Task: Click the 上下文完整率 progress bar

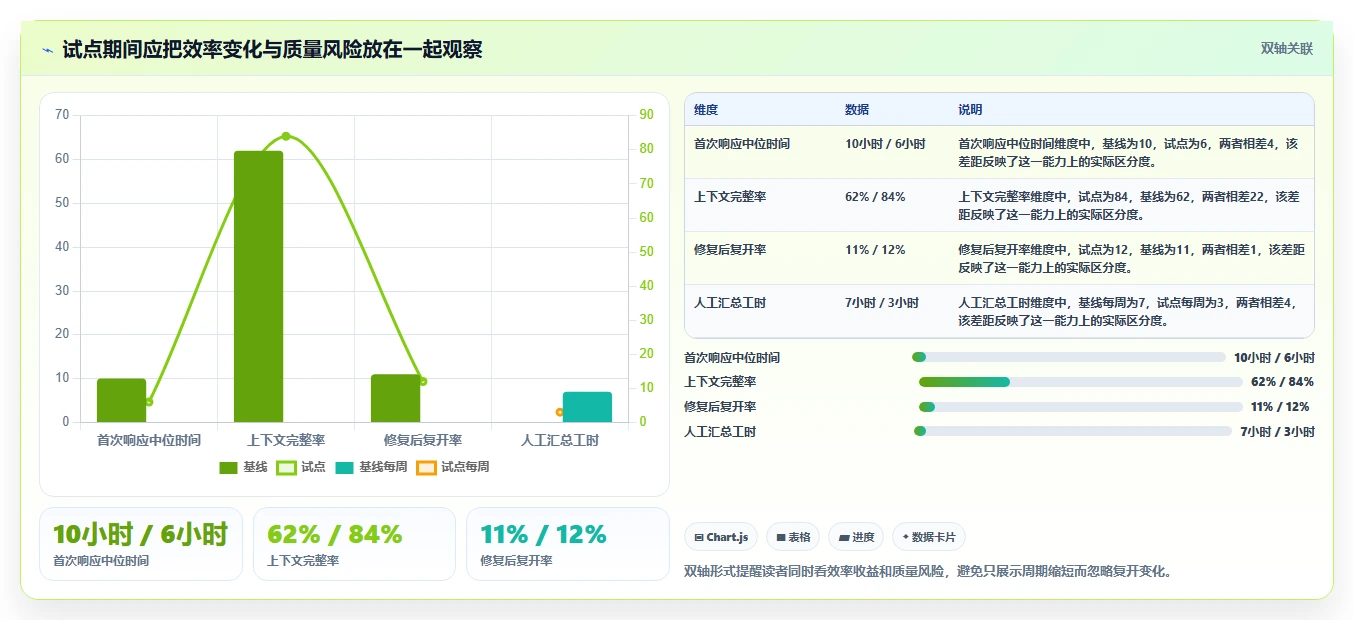Action: 1080,382
